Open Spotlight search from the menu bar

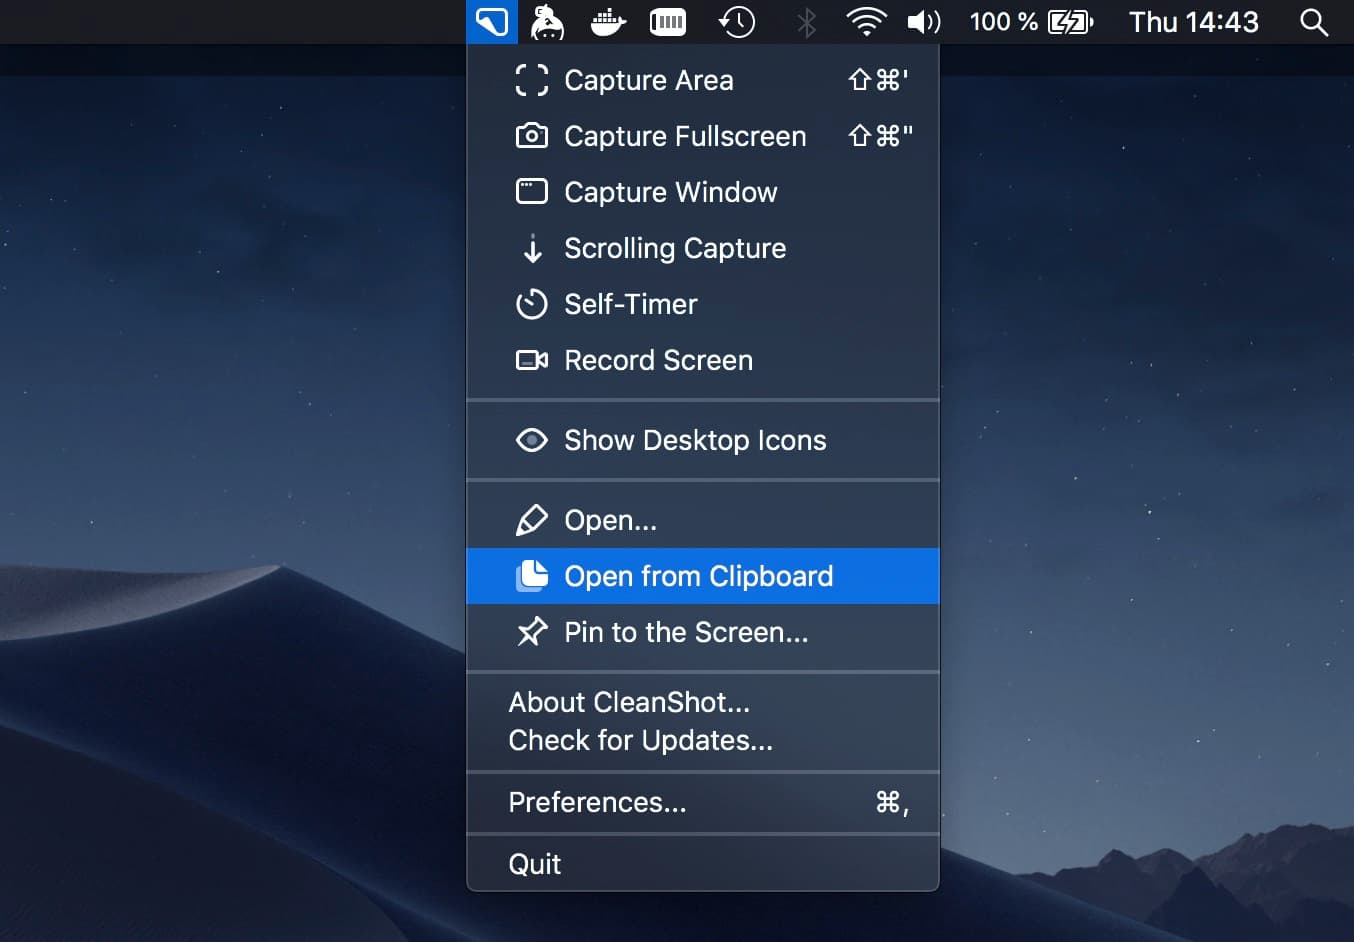click(x=1313, y=21)
